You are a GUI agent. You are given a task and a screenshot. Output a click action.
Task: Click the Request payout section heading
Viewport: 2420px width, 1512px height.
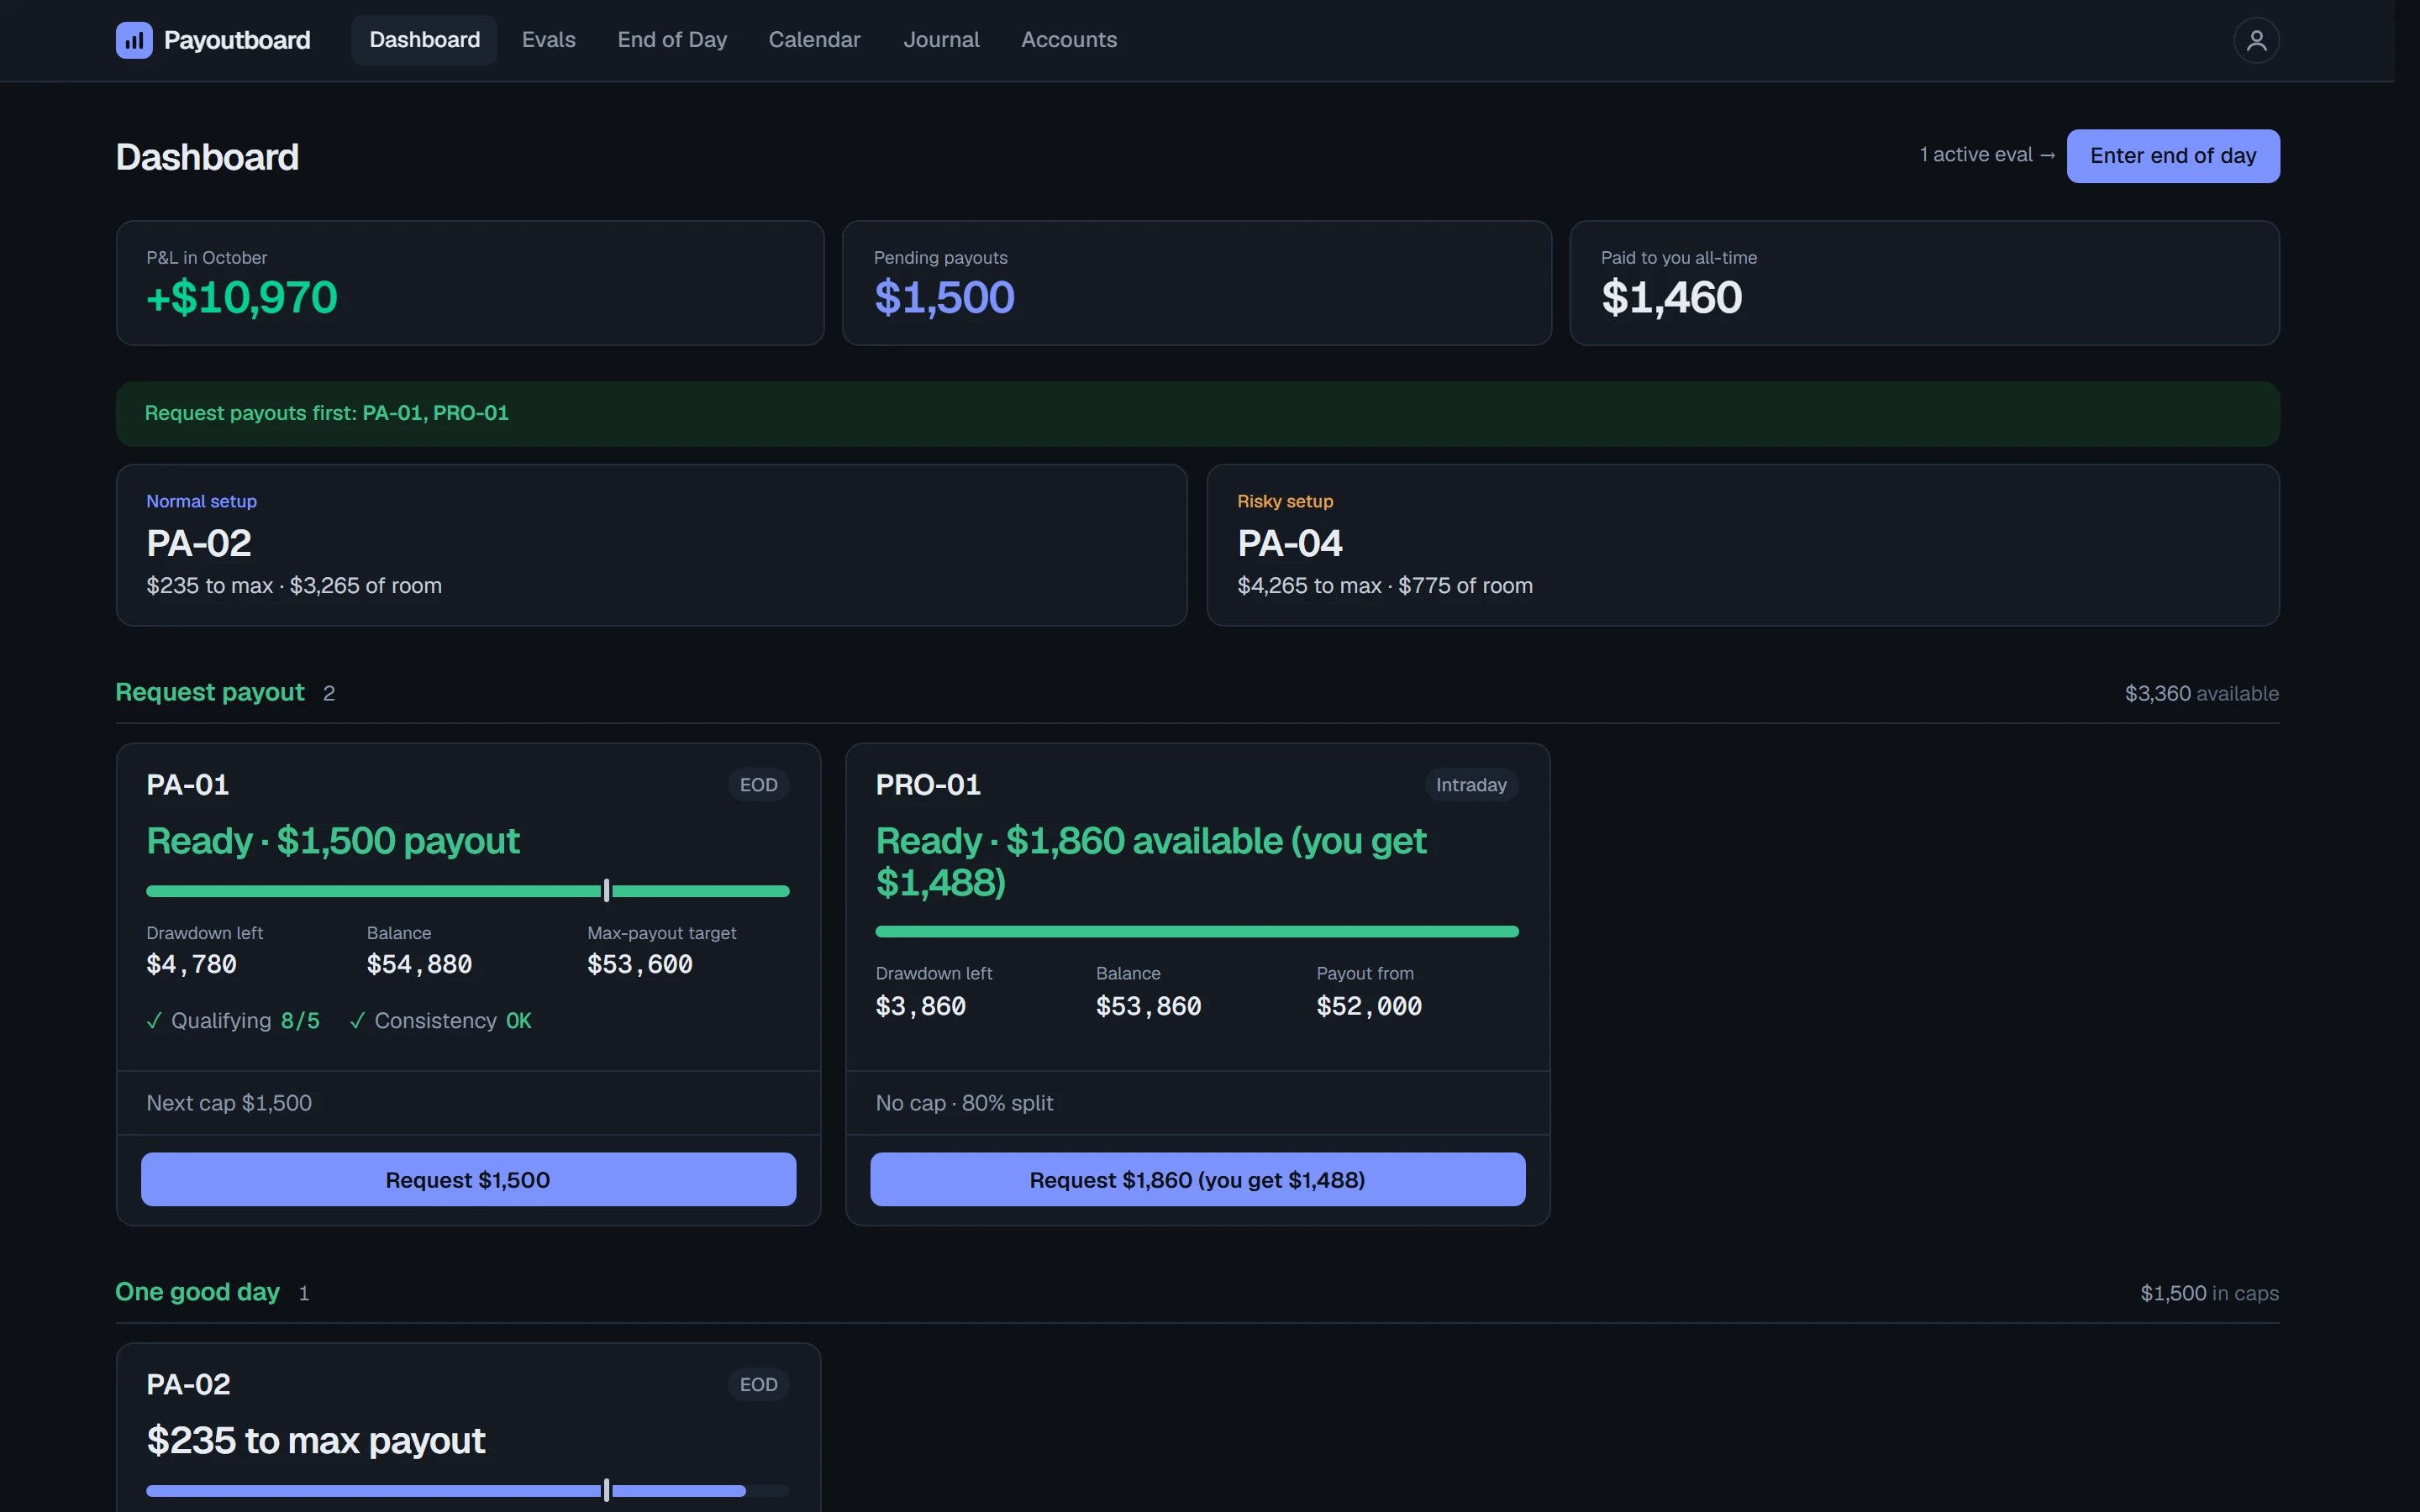click(210, 692)
